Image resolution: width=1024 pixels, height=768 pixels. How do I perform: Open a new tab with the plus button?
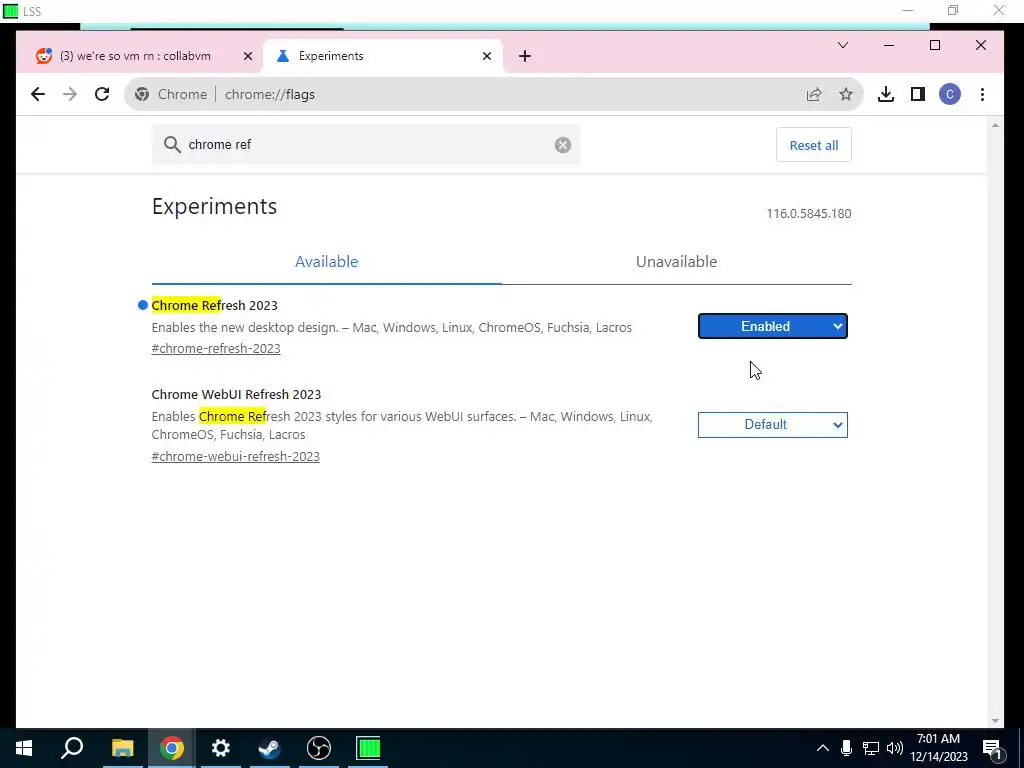pos(524,56)
